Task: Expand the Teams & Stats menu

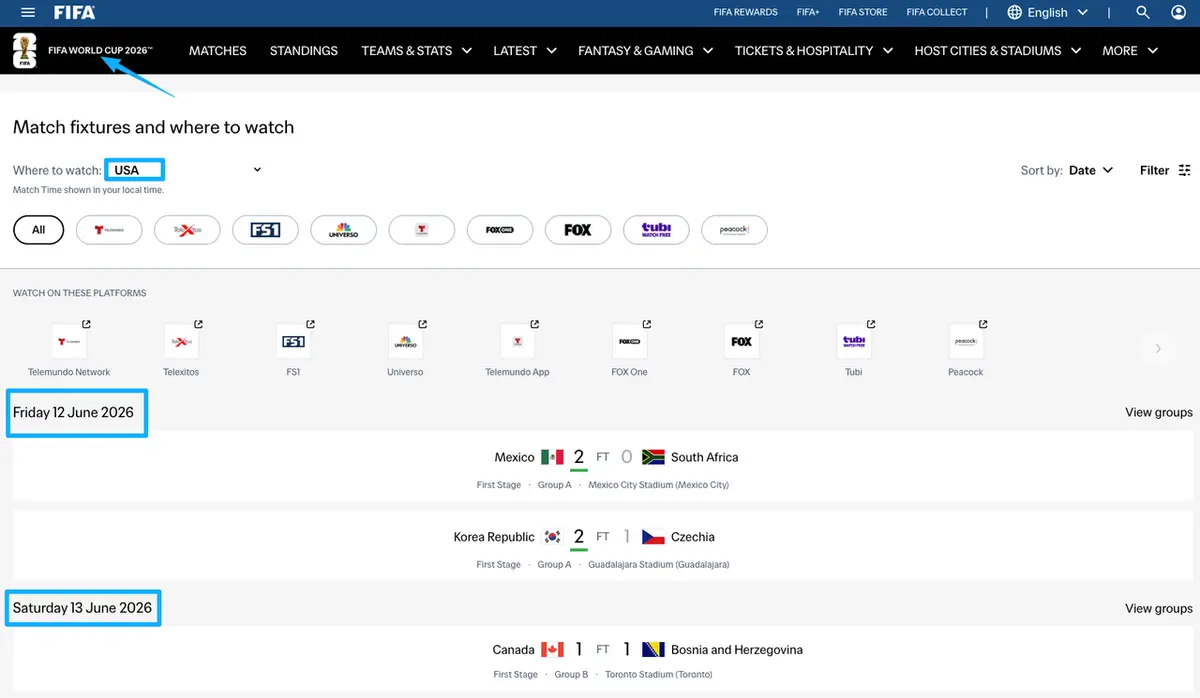Action: click(417, 50)
